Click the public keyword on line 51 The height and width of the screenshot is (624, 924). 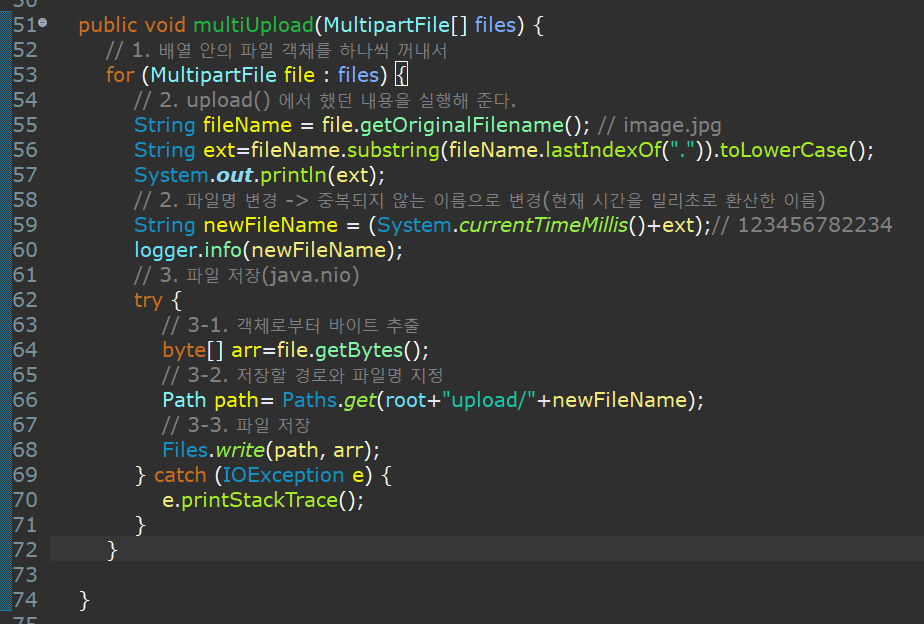[x=108, y=25]
